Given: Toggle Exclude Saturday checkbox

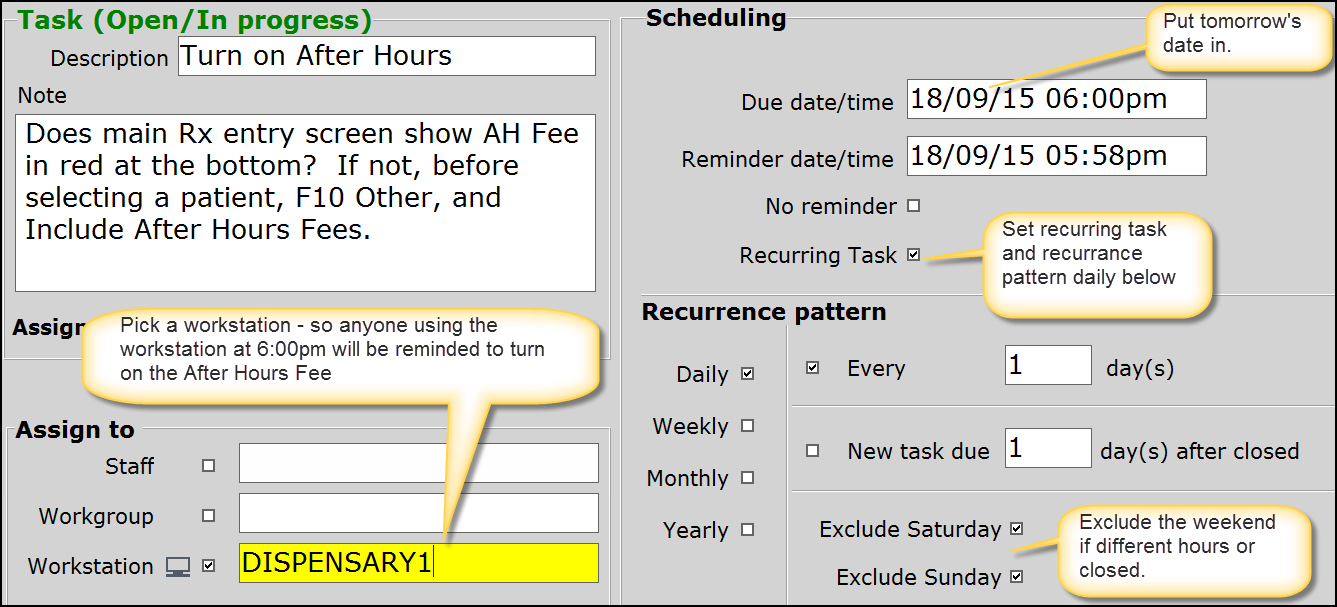Looking at the screenshot, I should tap(1017, 528).
